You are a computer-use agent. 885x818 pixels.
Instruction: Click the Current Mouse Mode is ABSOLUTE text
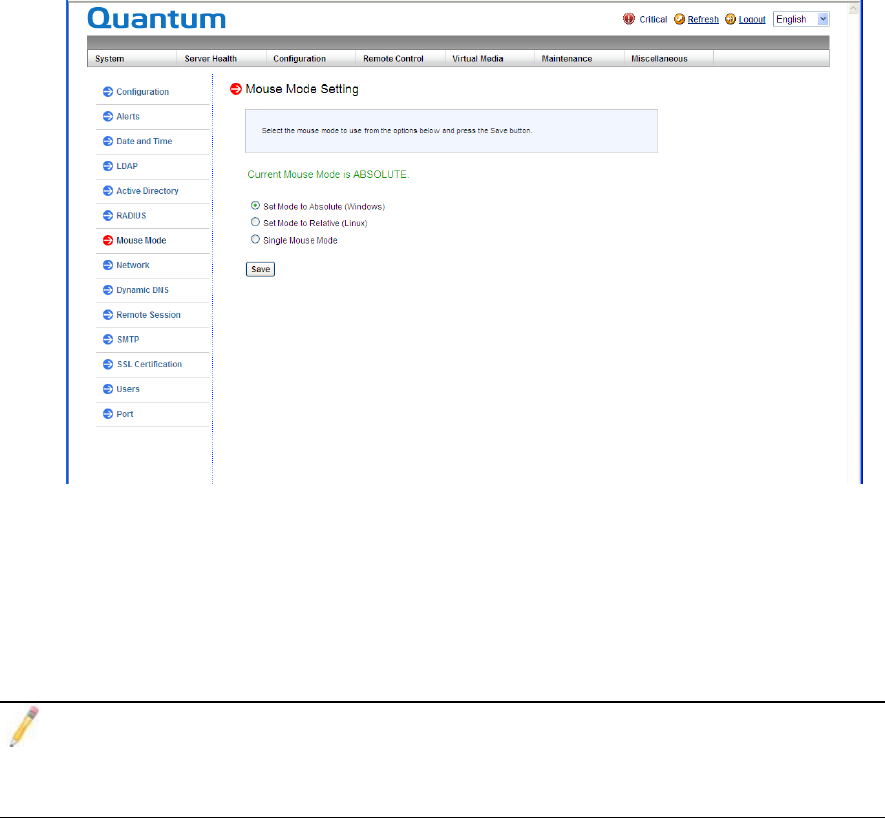328,174
